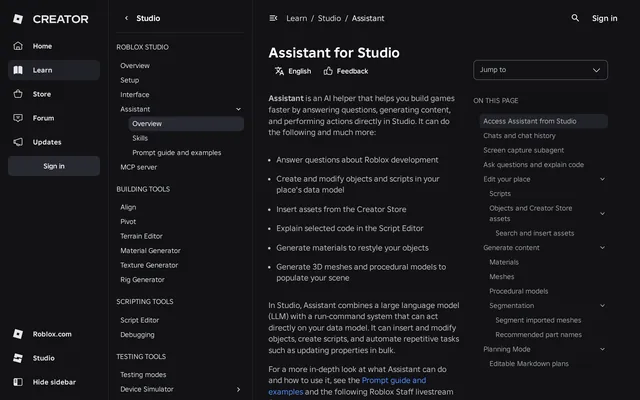Click the Hide sidebar label
This screenshot has width=640, height=400.
pos(54,382)
